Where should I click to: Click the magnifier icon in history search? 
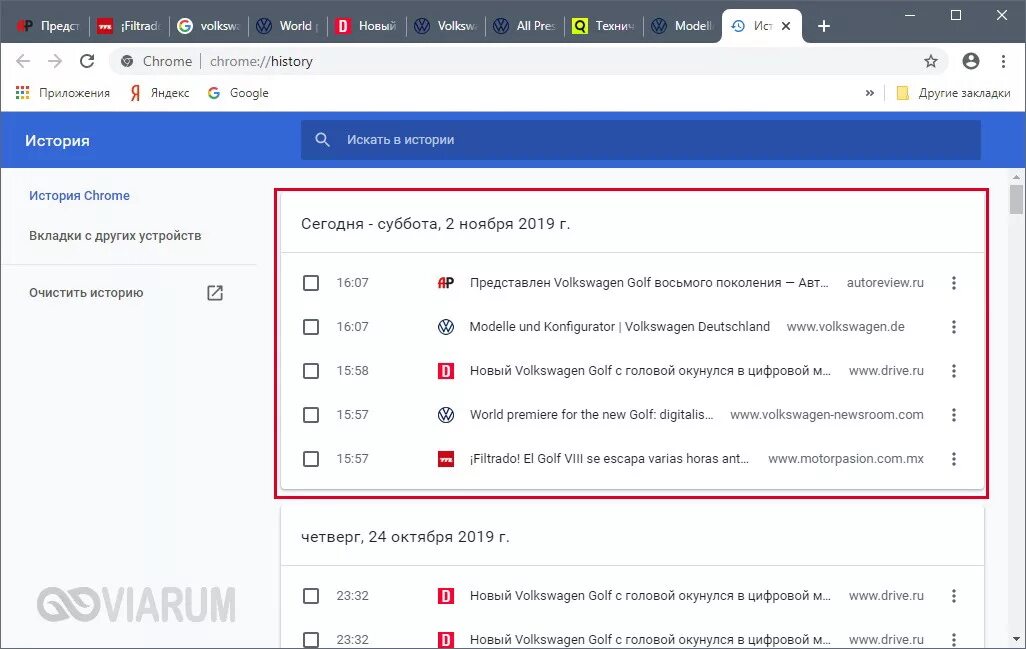pos(322,140)
